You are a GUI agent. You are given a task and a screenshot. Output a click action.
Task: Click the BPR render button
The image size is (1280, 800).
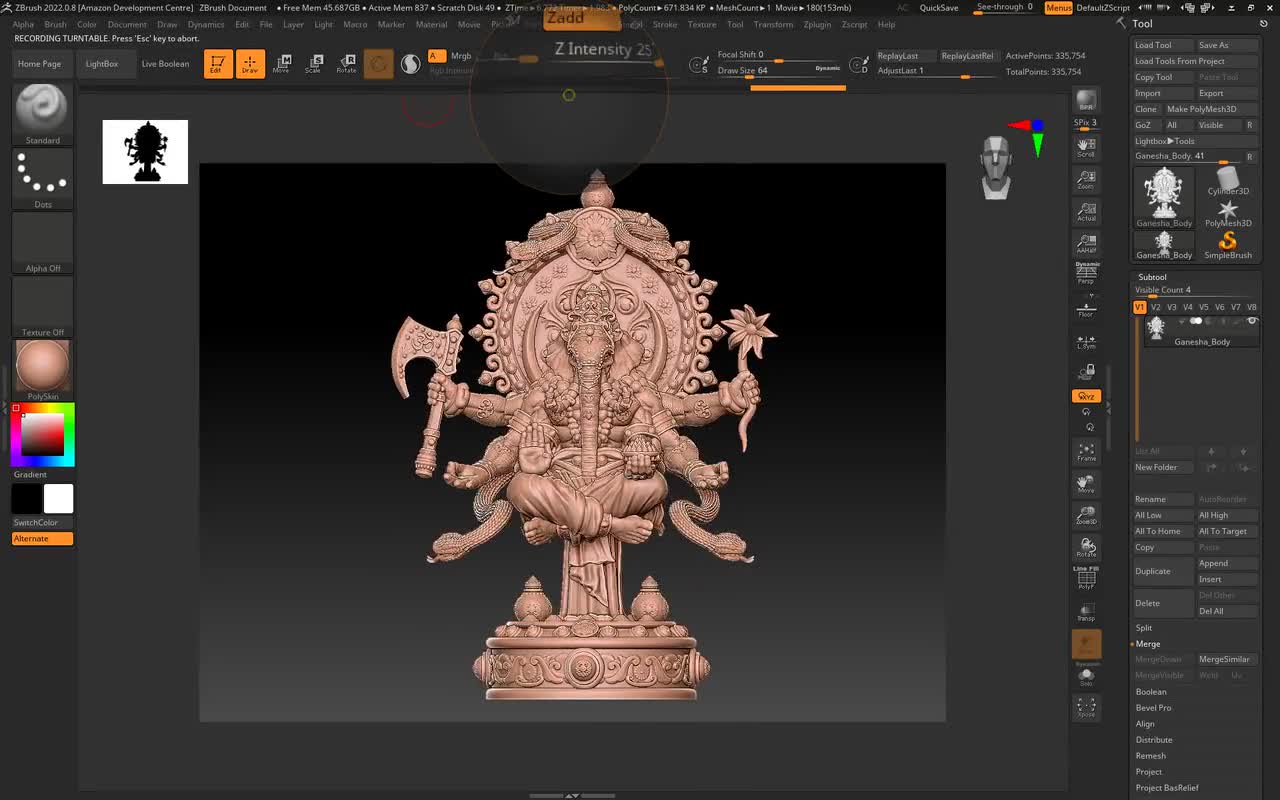(1086, 101)
